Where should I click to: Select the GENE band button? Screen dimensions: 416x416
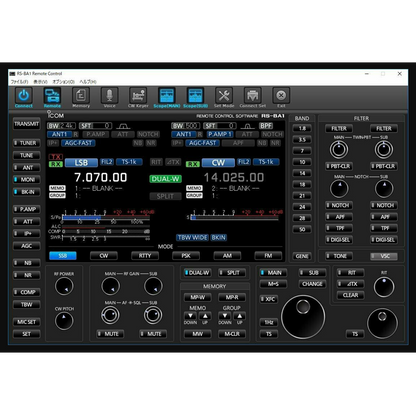(302, 256)
